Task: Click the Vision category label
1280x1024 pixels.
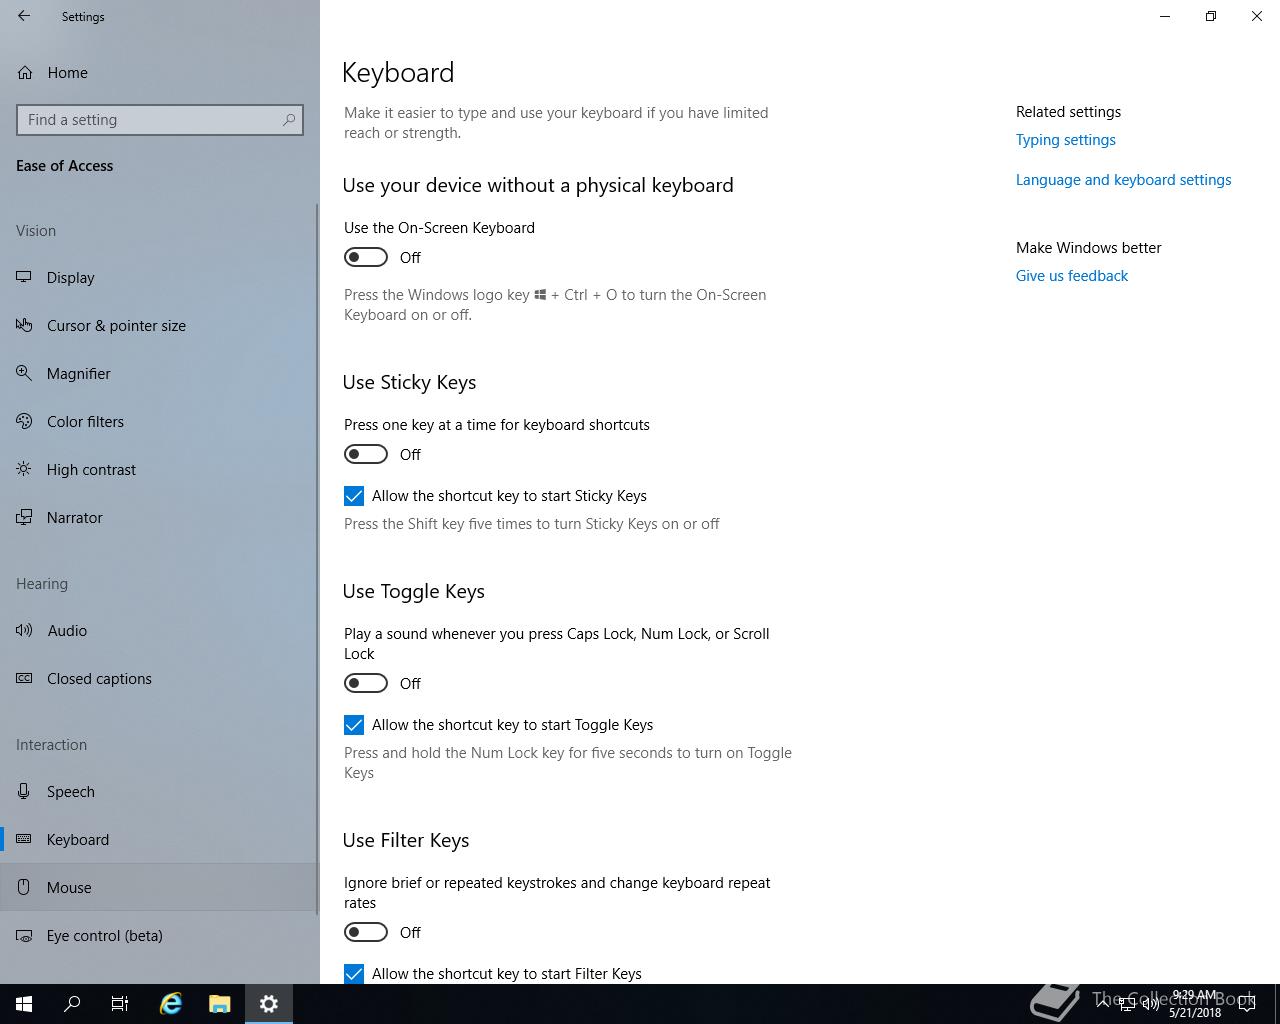Action: point(36,231)
